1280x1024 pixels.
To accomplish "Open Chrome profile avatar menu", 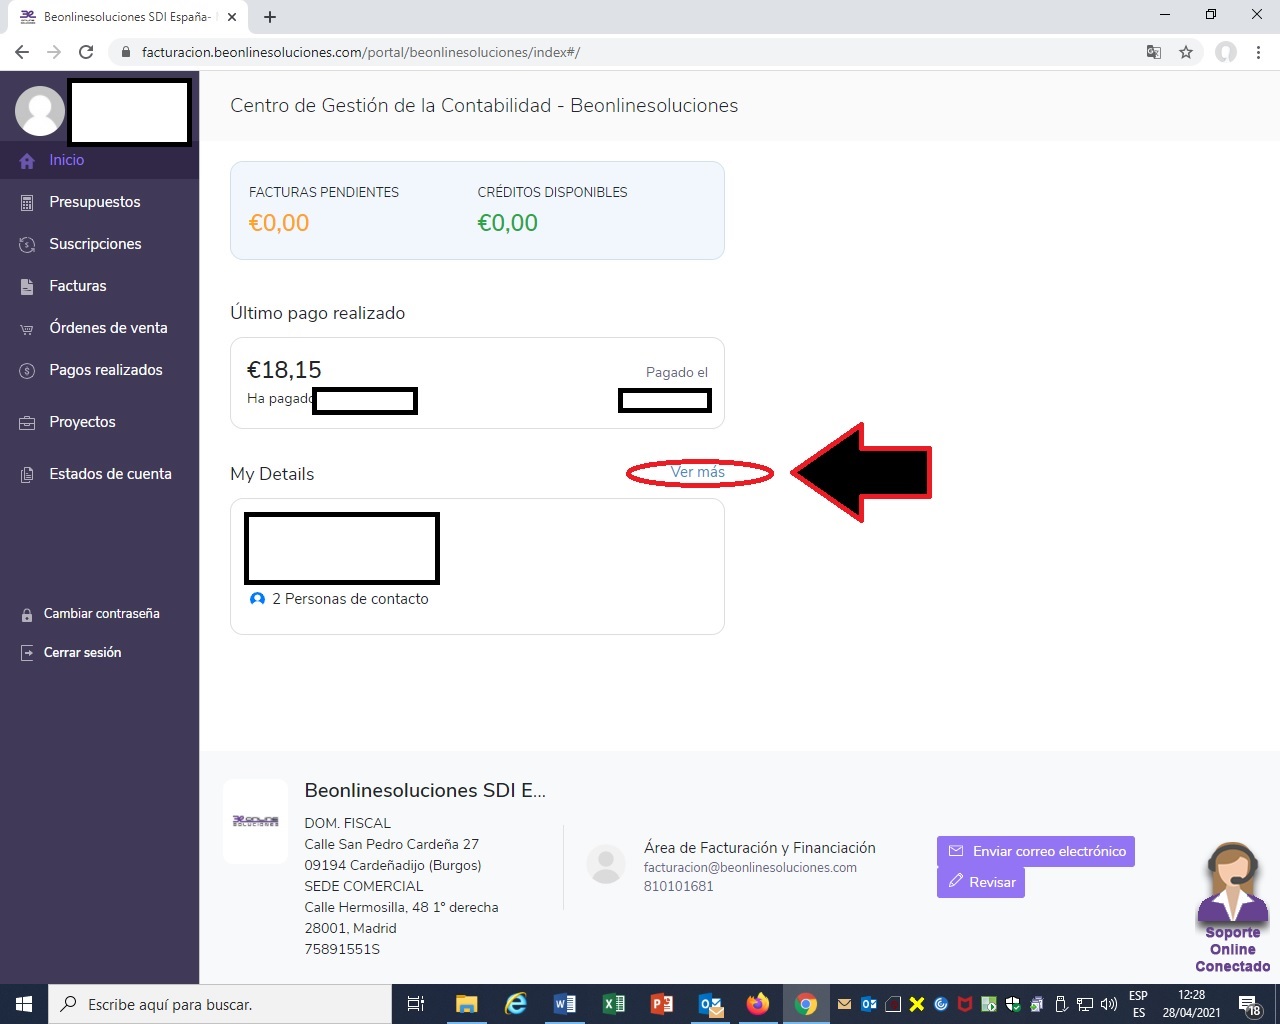I will click(1226, 52).
